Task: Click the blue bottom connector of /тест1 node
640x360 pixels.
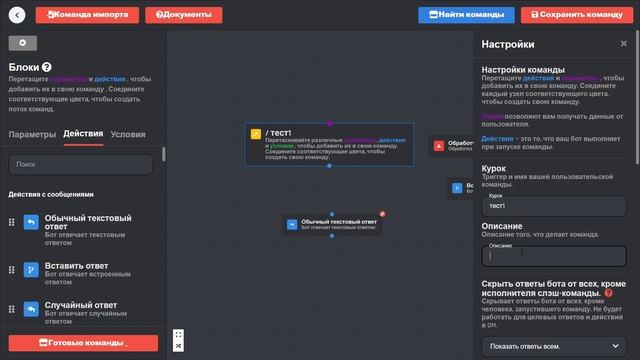Action: 329,166
